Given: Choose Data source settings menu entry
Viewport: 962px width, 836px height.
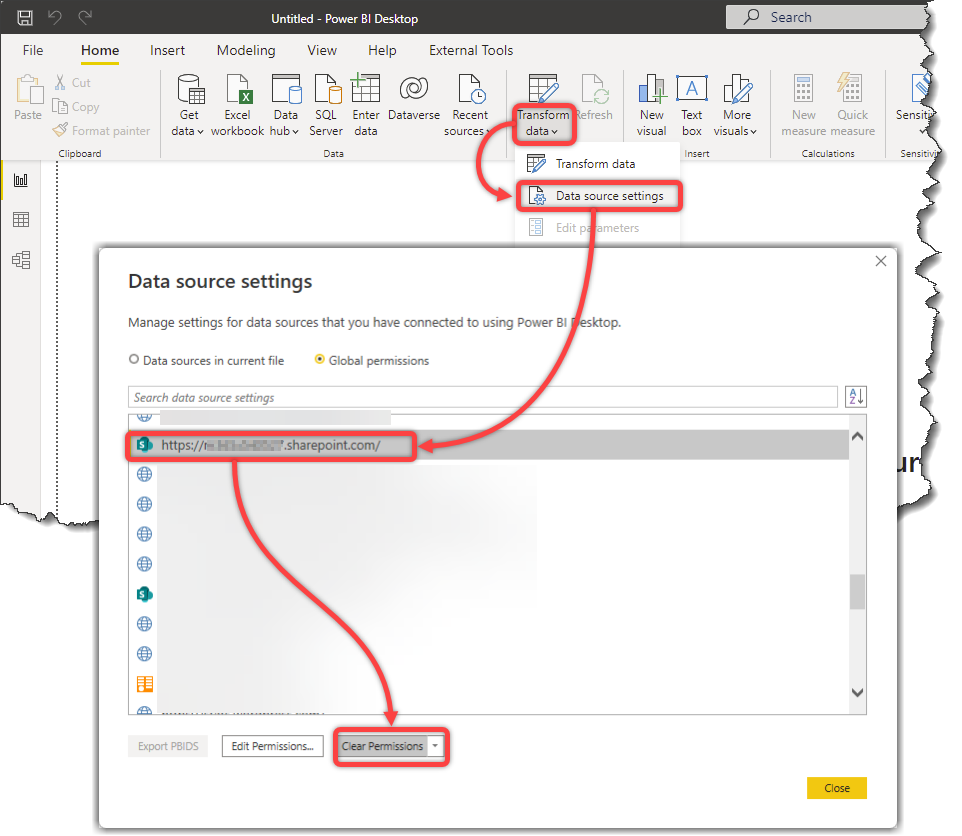Looking at the screenshot, I should [x=599, y=196].
